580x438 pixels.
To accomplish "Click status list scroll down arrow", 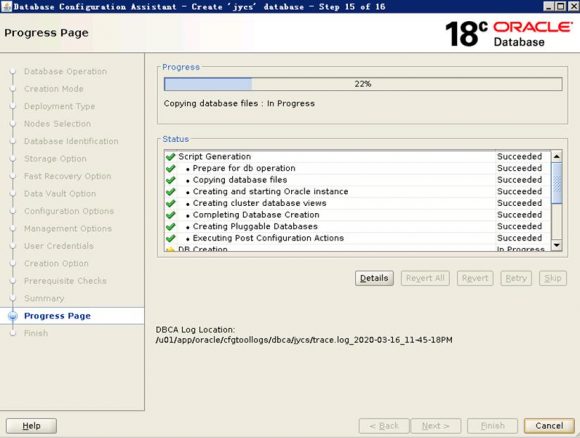I will point(556,245).
